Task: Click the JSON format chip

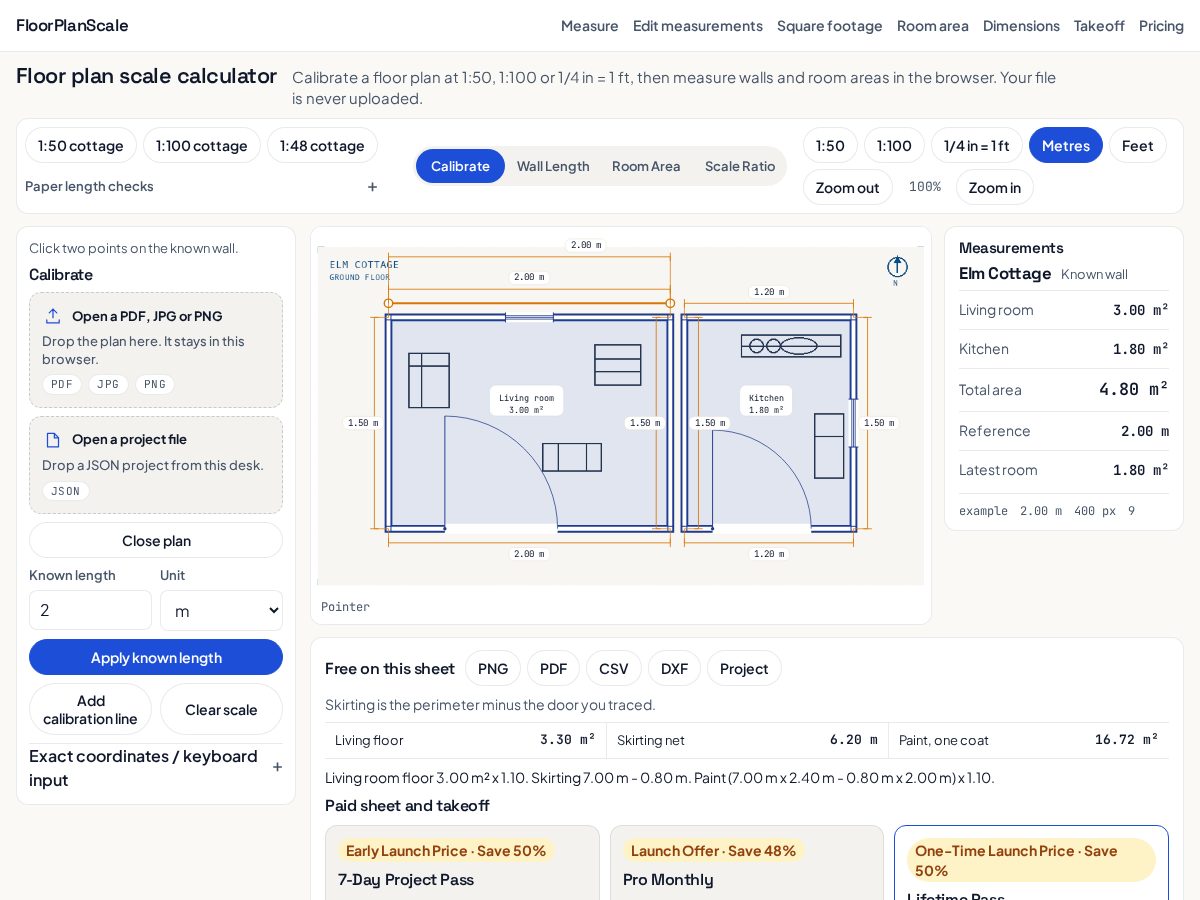Action: pos(66,491)
